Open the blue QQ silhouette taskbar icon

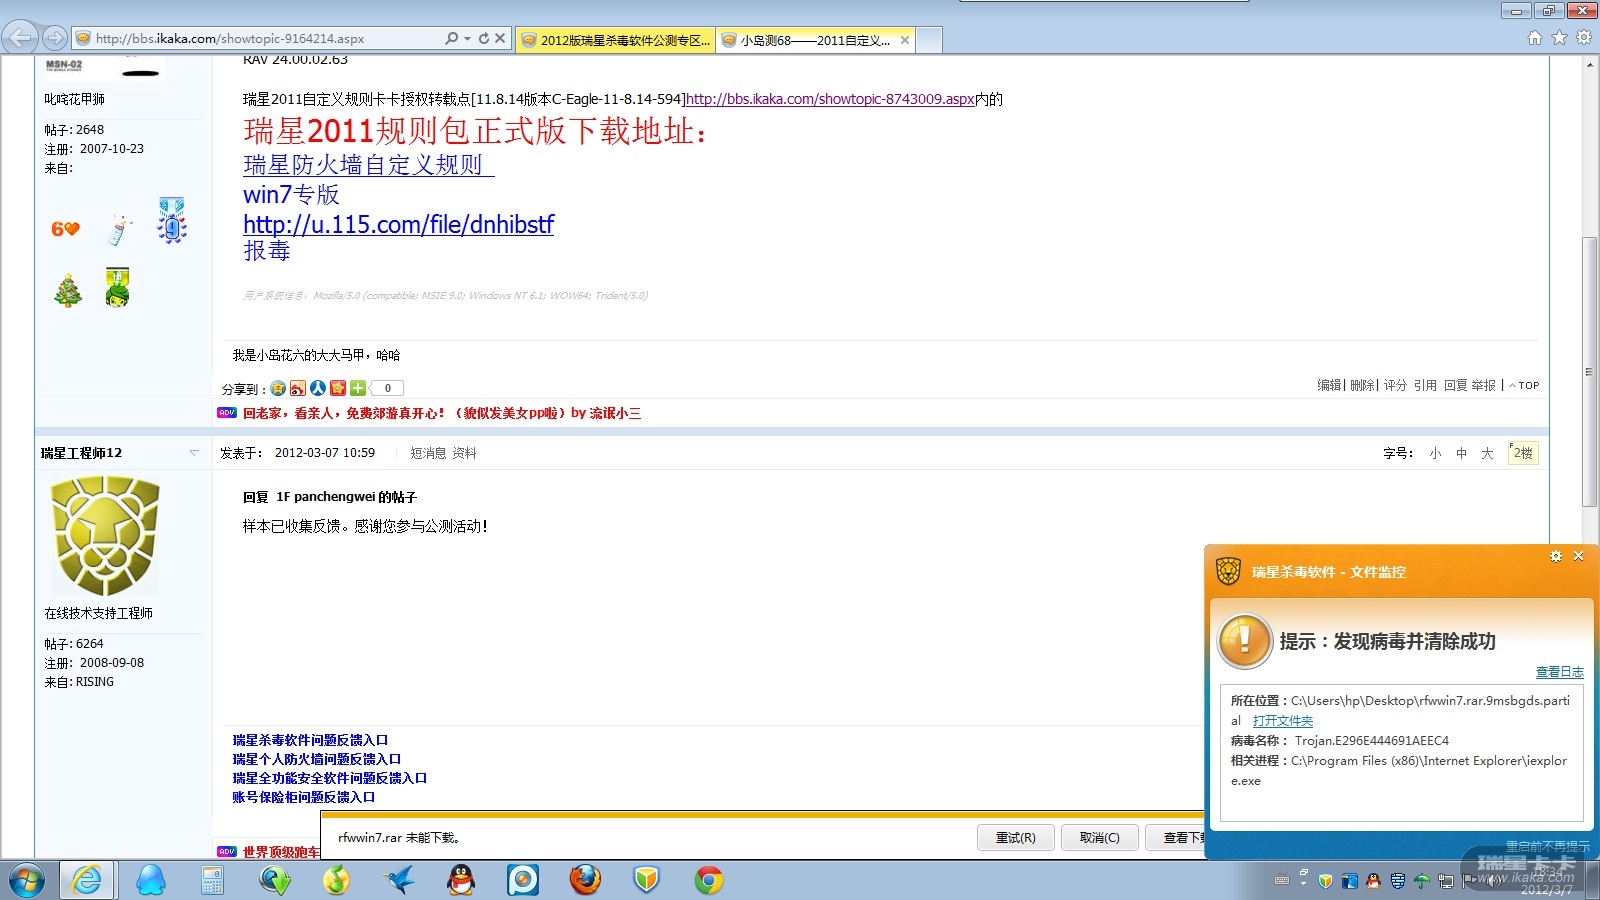coord(151,880)
